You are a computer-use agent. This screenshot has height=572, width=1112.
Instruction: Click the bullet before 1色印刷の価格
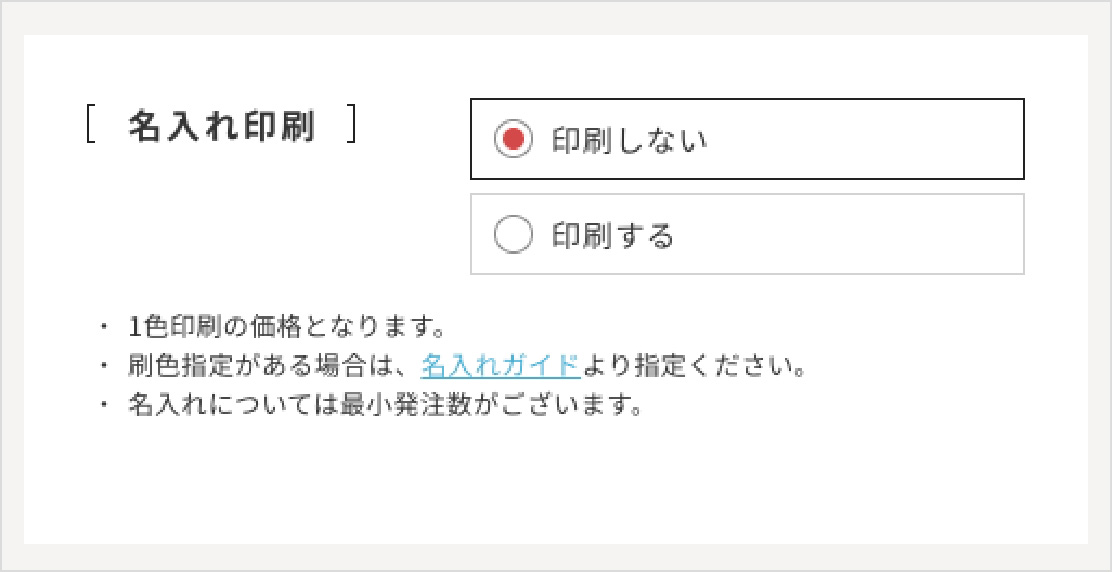(103, 327)
